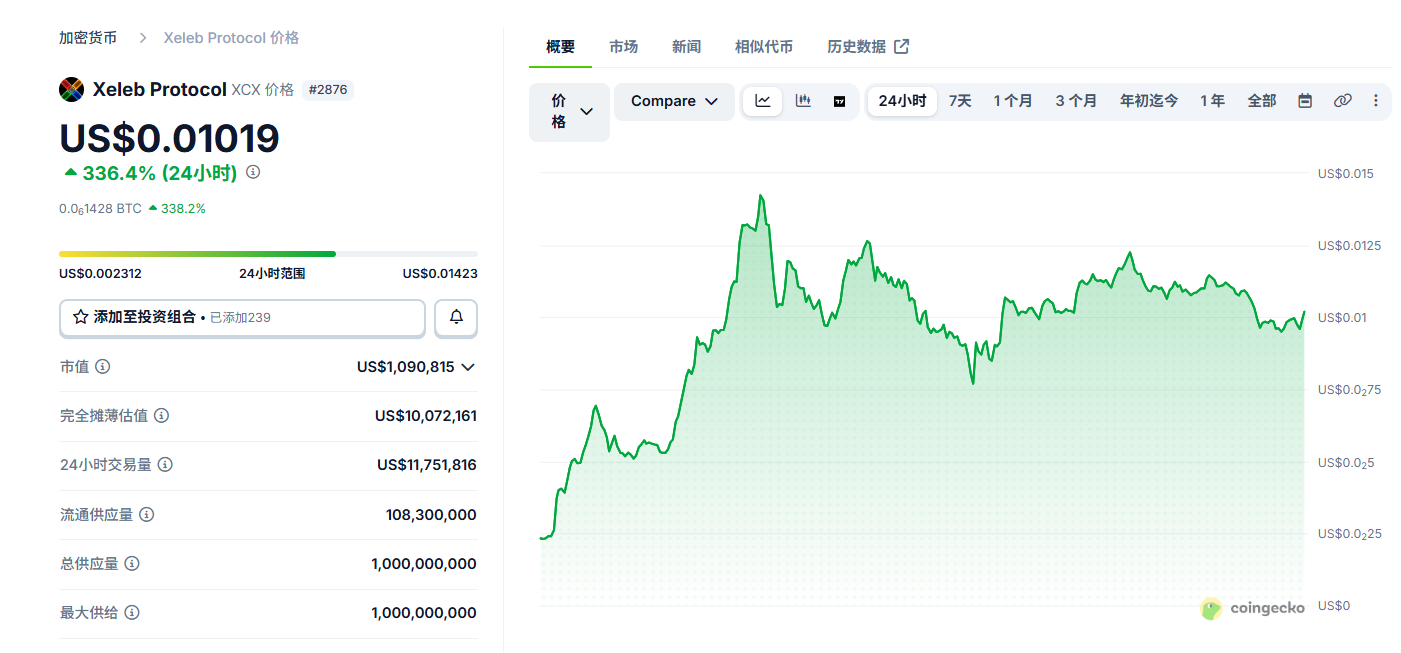Viewport: 1401px width, 653px height.
Task: Select the 年初迄今 time range
Action: coord(1149,101)
